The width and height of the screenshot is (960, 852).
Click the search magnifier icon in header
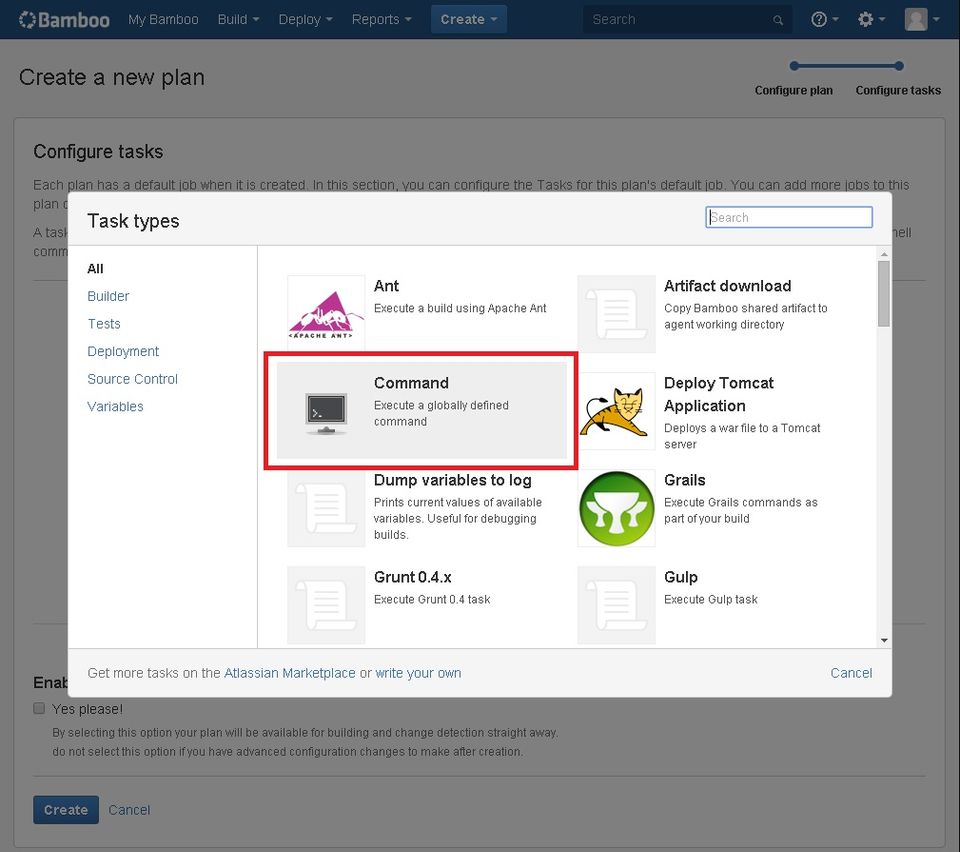click(778, 20)
